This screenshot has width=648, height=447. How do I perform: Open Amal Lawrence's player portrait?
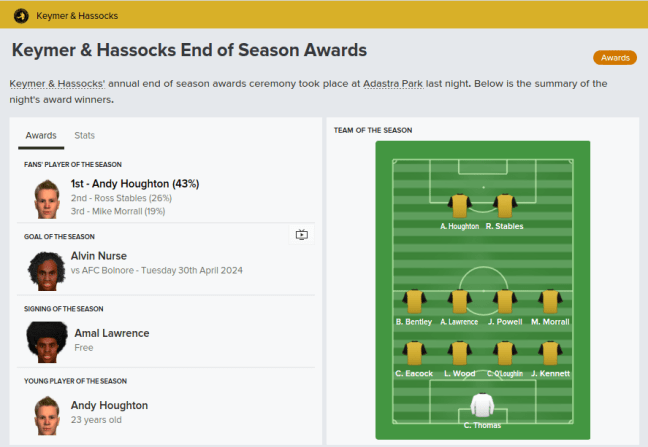(41, 341)
